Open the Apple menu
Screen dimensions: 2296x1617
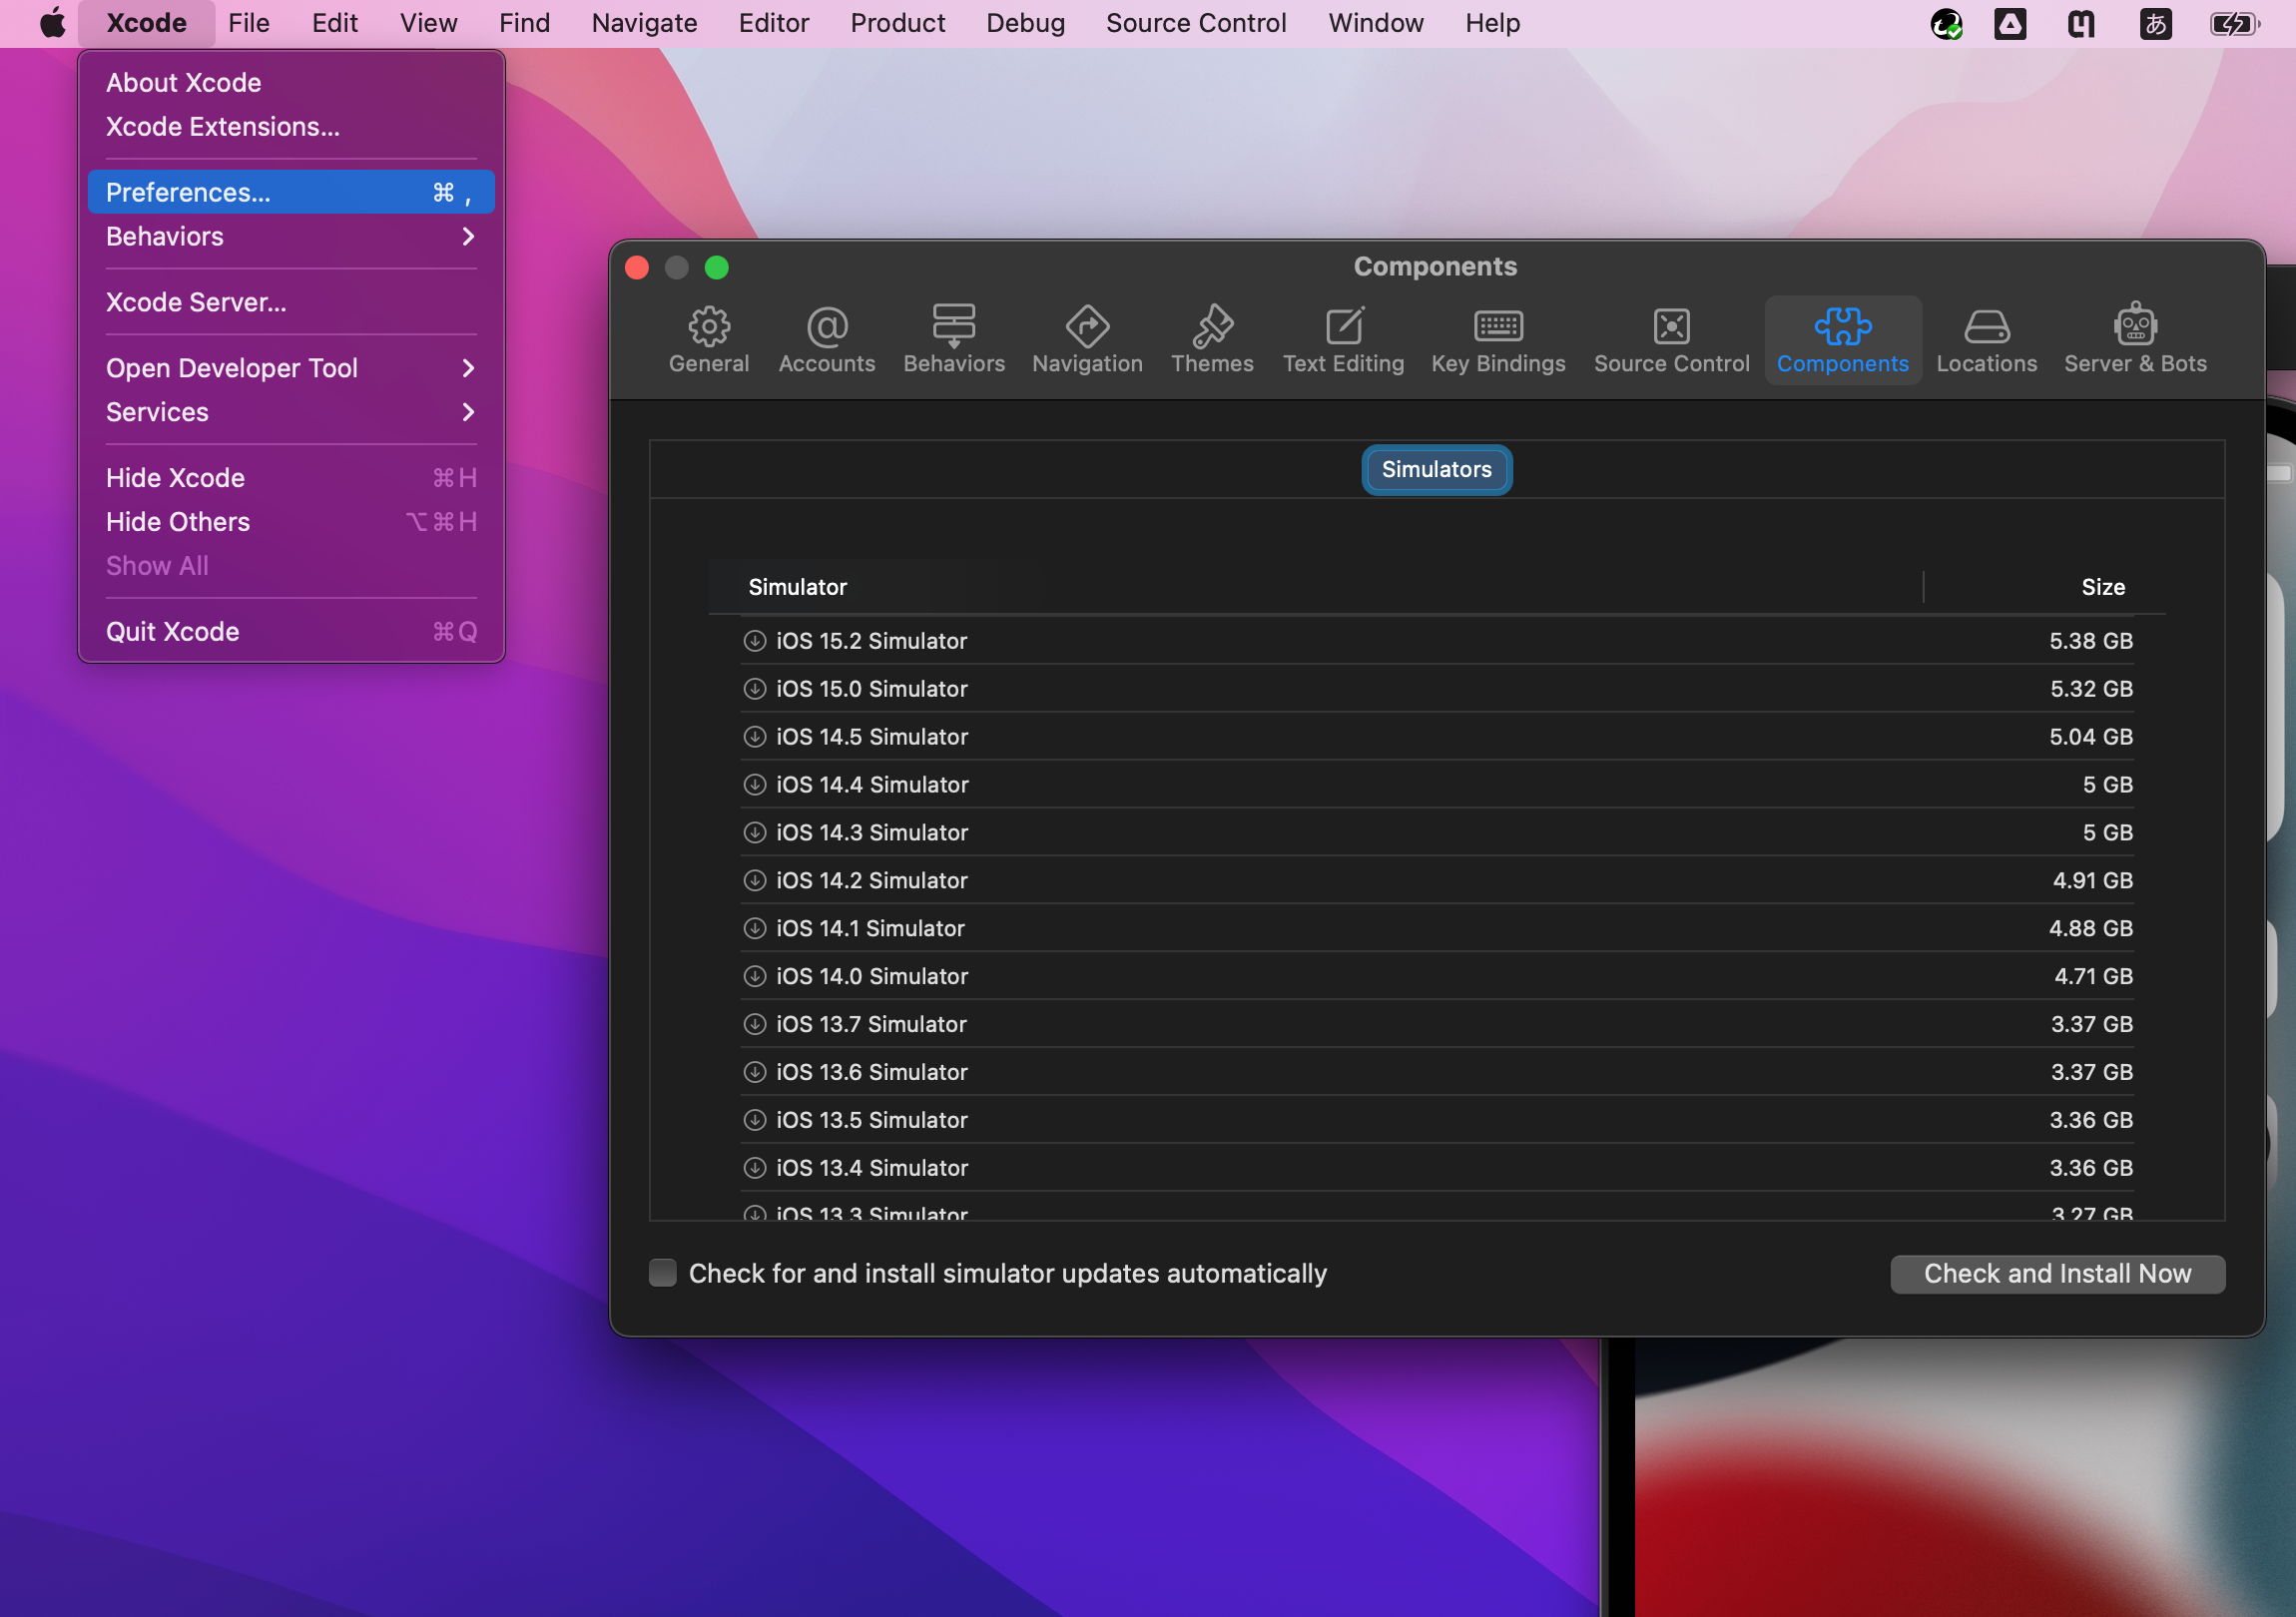pos(52,23)
